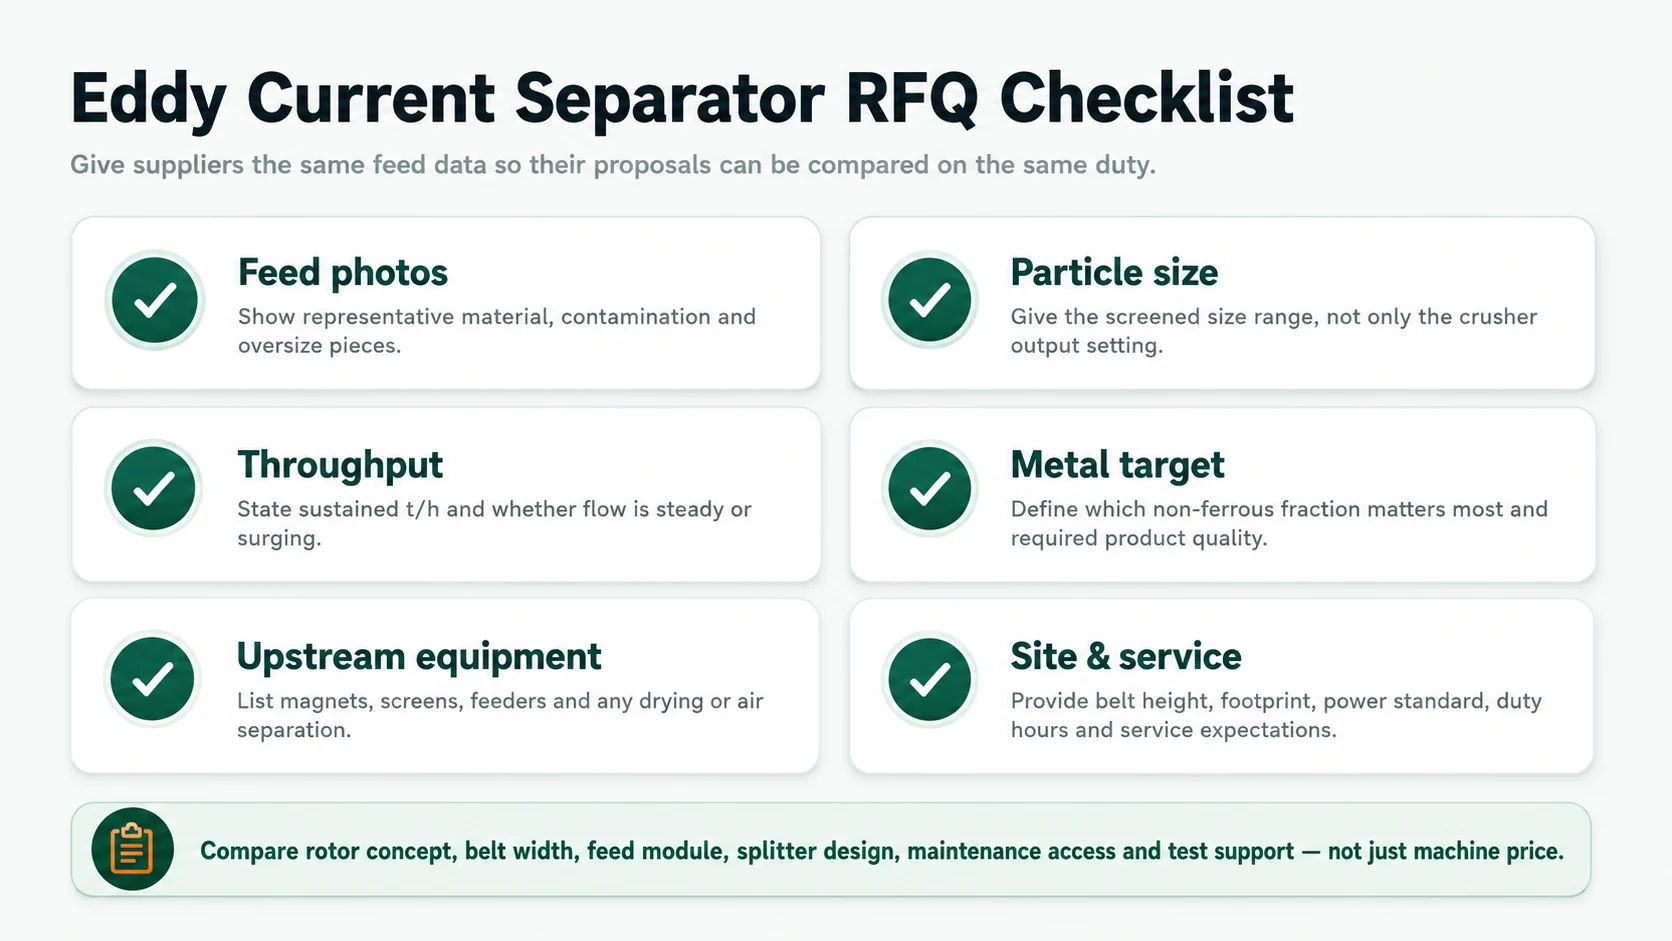Click description listing magnets, screens, feeders
The width and height of the screenshot is (1672, 941).
point(500,715)
